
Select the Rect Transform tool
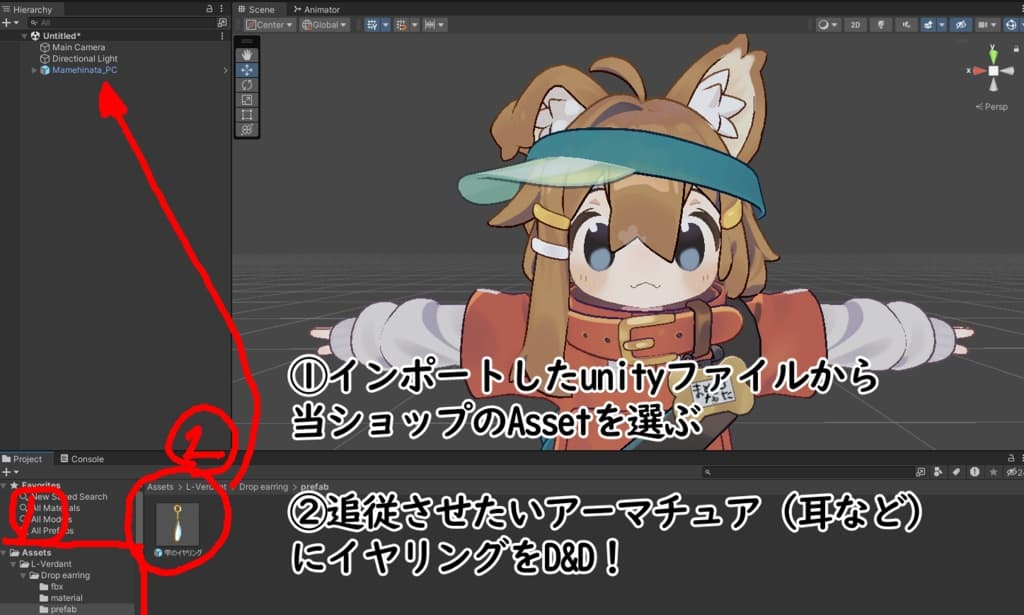(x=247, y=116)
